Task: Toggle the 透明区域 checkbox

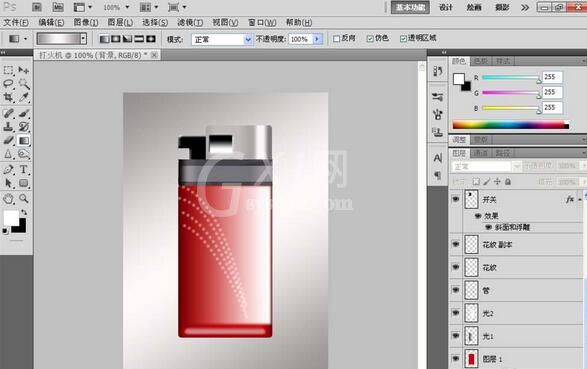Action: 403,39
